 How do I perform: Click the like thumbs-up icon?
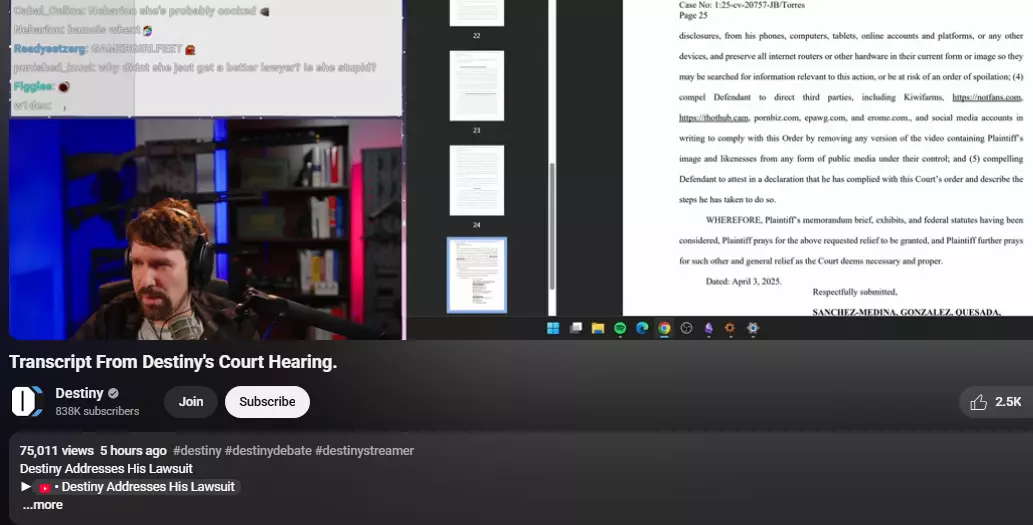click(x=978, y=402)
